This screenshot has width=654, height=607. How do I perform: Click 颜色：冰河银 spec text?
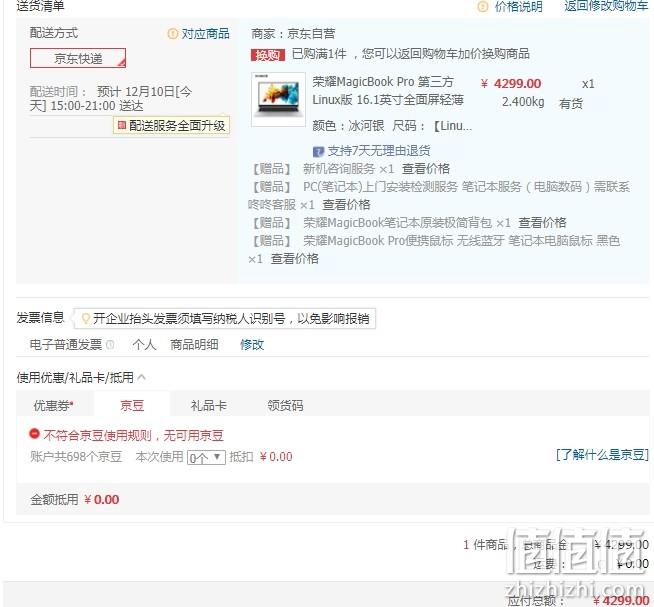tap(348, 126)
